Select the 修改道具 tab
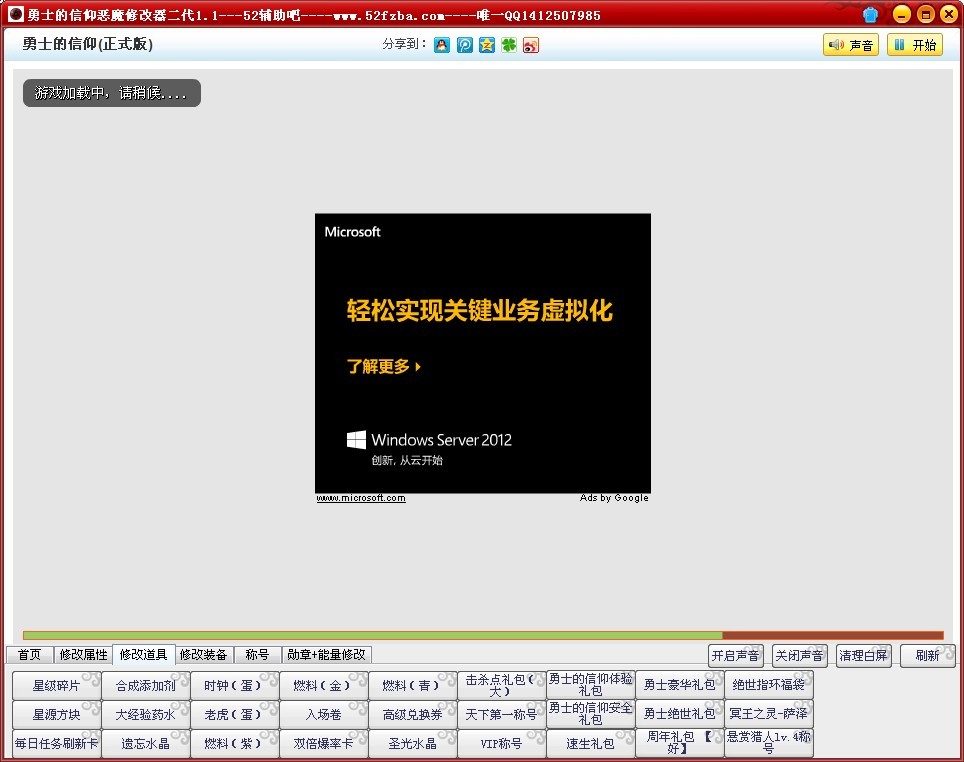Viewport: 964px width, 762px height. (144, 654)
